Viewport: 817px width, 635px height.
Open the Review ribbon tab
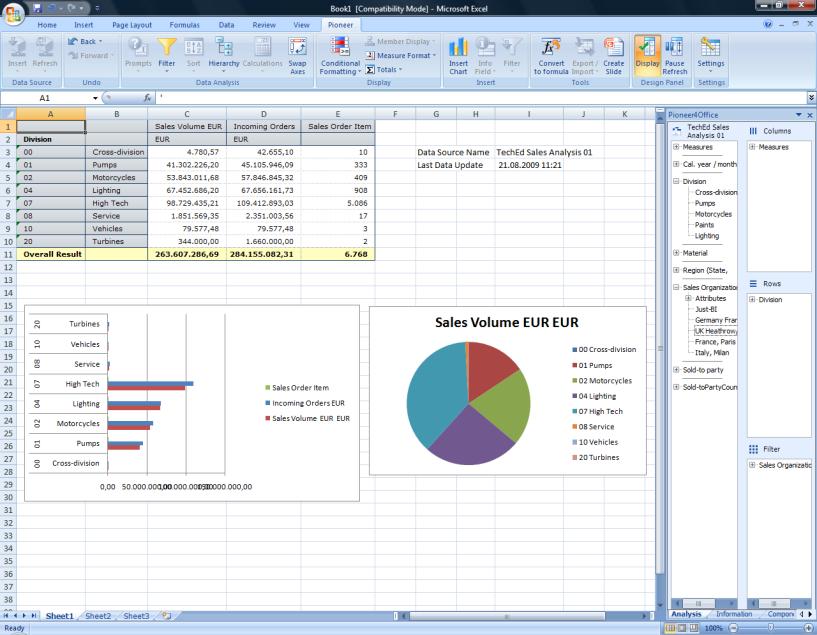point(264,24)
